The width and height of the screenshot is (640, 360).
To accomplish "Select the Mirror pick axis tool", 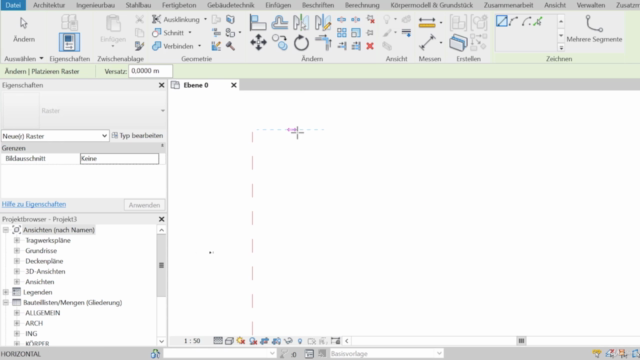I will (x=301, y=22).
